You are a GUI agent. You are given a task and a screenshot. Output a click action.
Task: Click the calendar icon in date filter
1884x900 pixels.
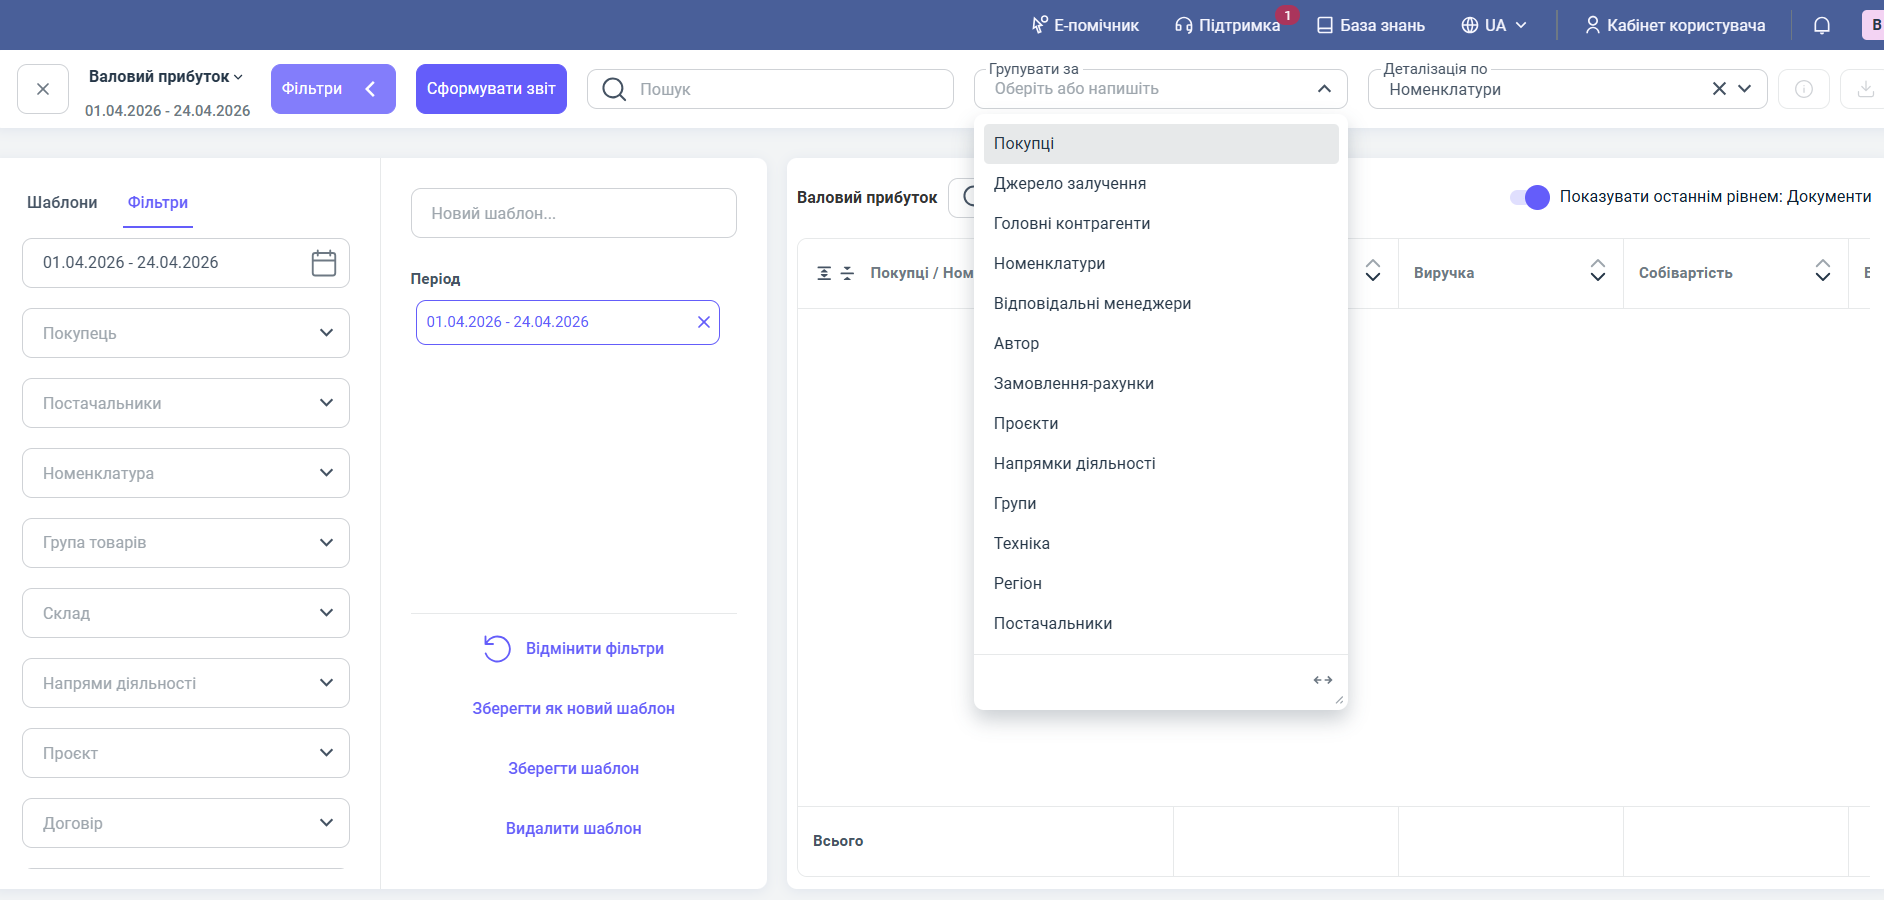[324, 263]
